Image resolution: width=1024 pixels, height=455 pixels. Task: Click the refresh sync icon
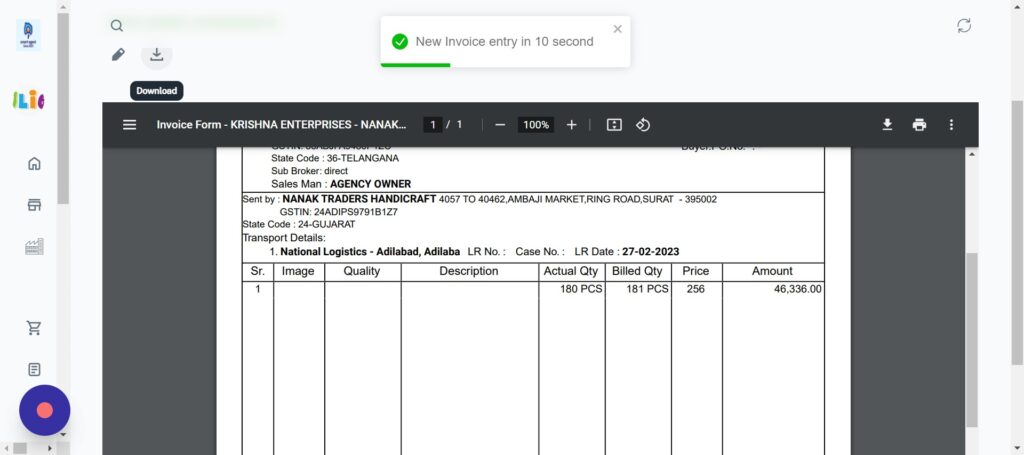coord(964,26)
